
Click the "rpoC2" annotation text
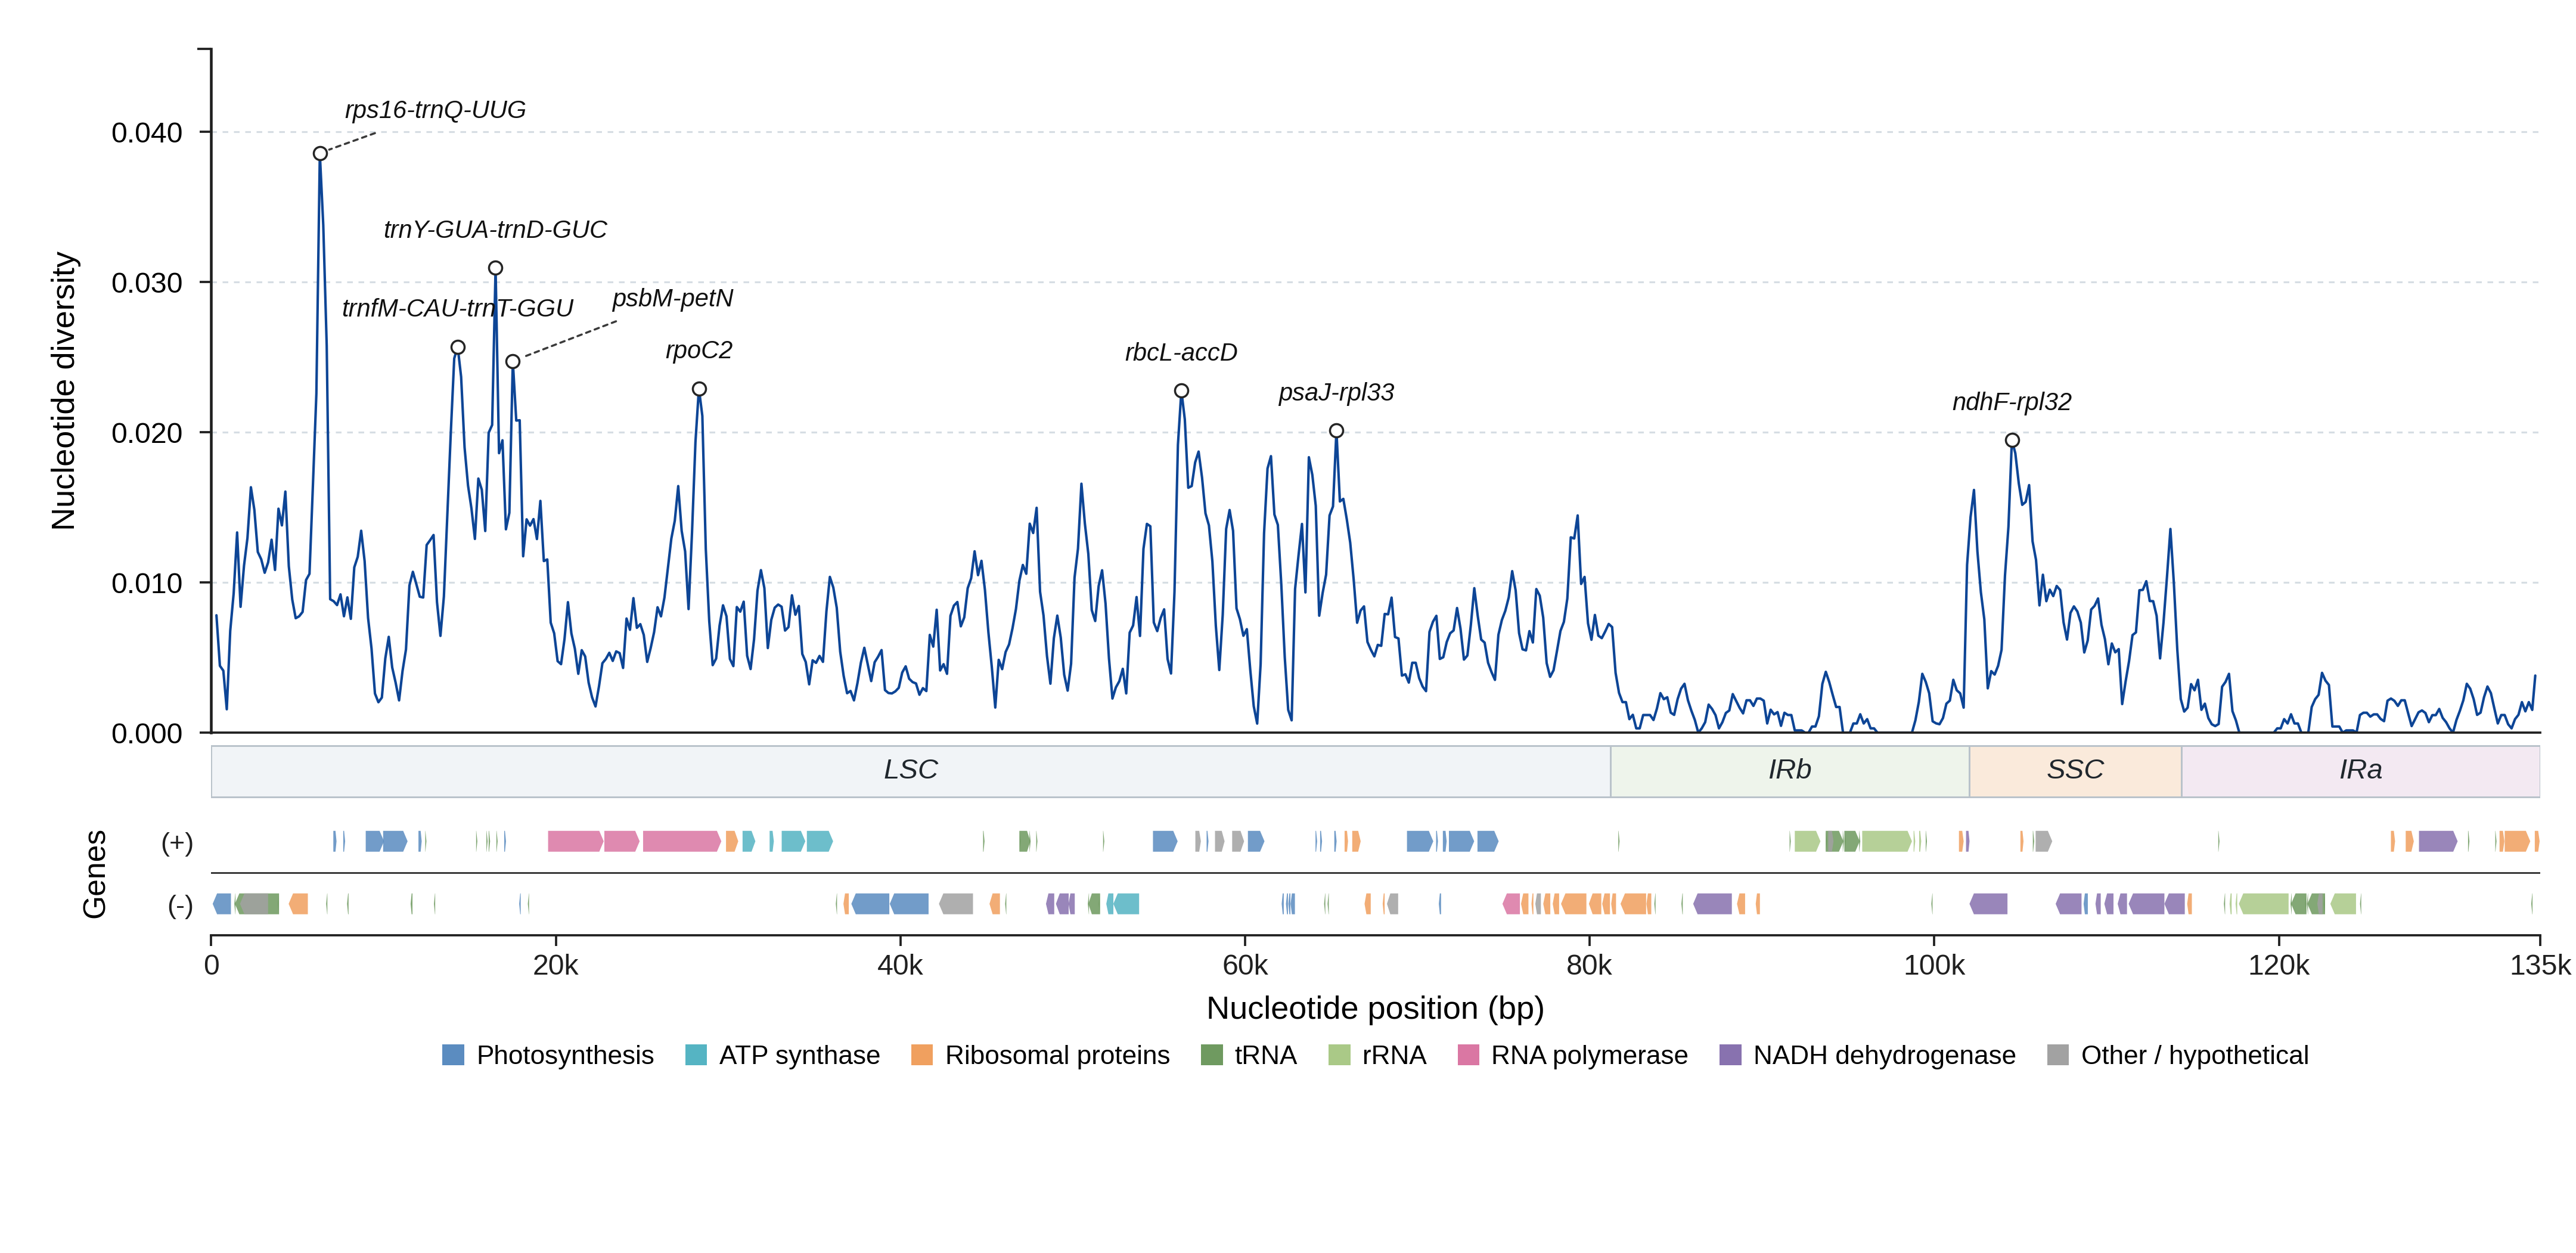(x=699, y=350)
